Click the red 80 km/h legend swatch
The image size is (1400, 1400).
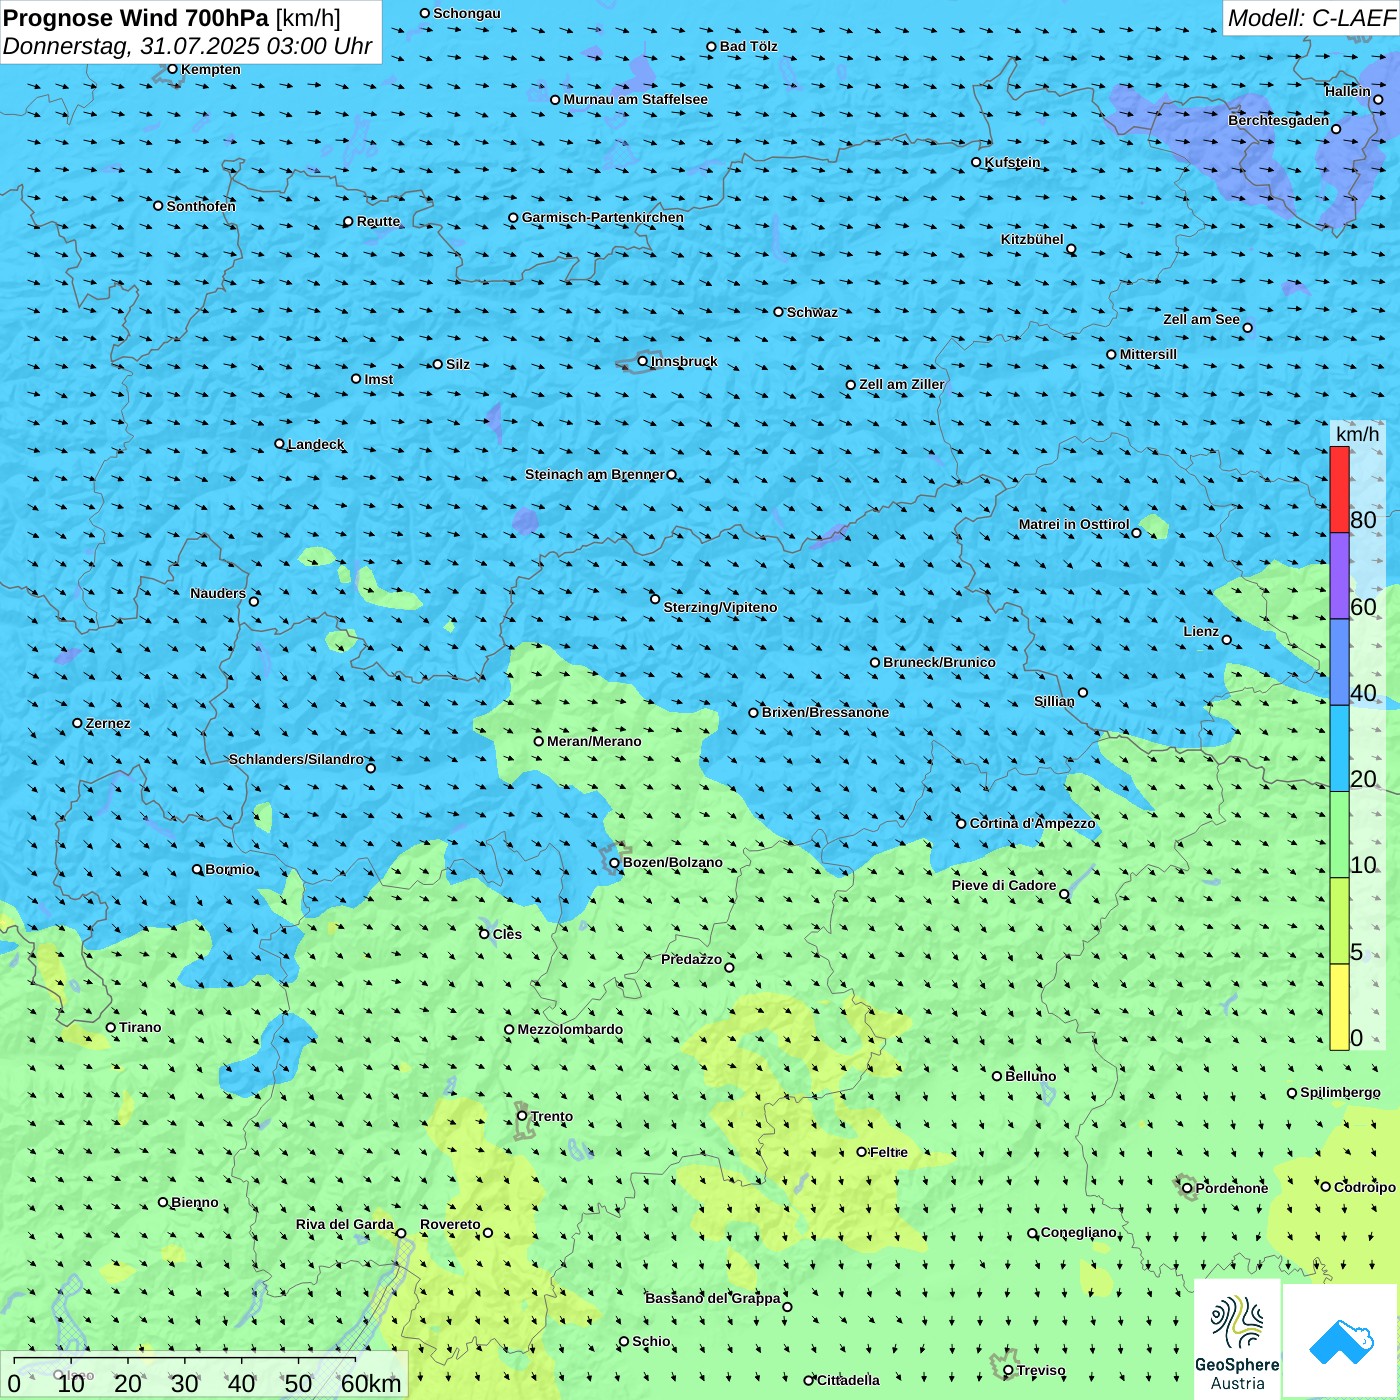1339,490
